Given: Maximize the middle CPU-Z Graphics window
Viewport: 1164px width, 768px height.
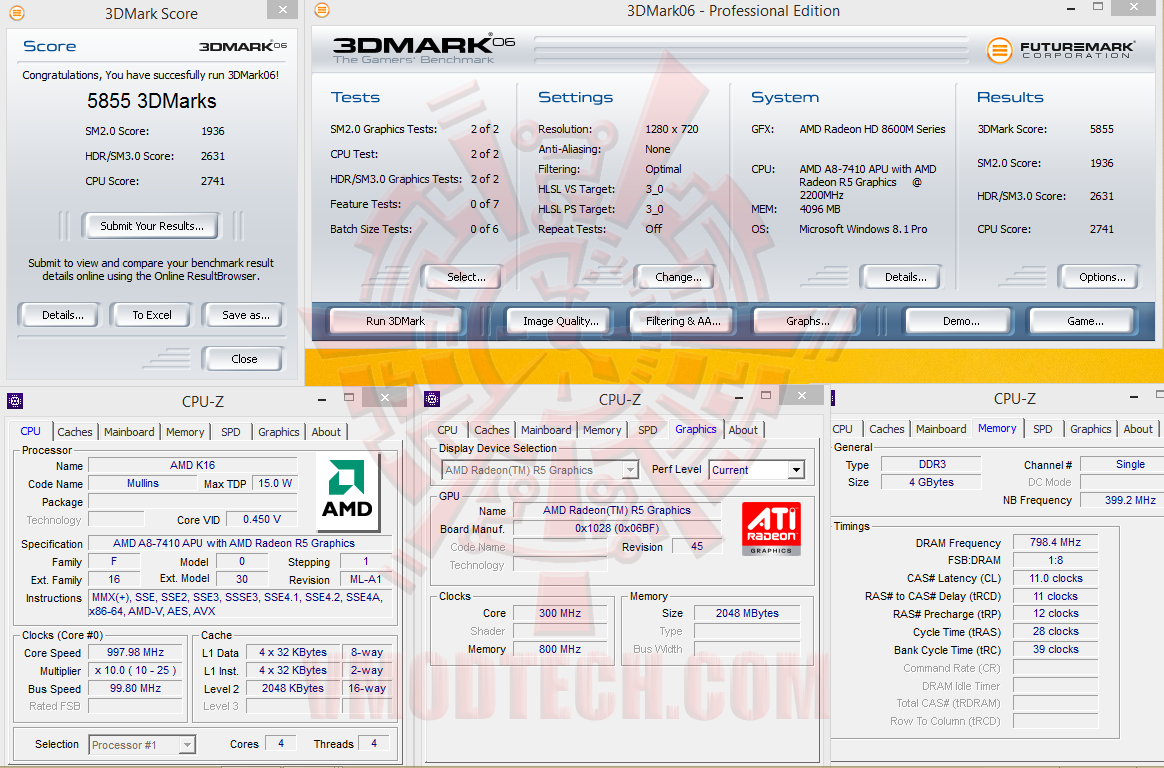Looking at the screenshot, I should [766, 395].
